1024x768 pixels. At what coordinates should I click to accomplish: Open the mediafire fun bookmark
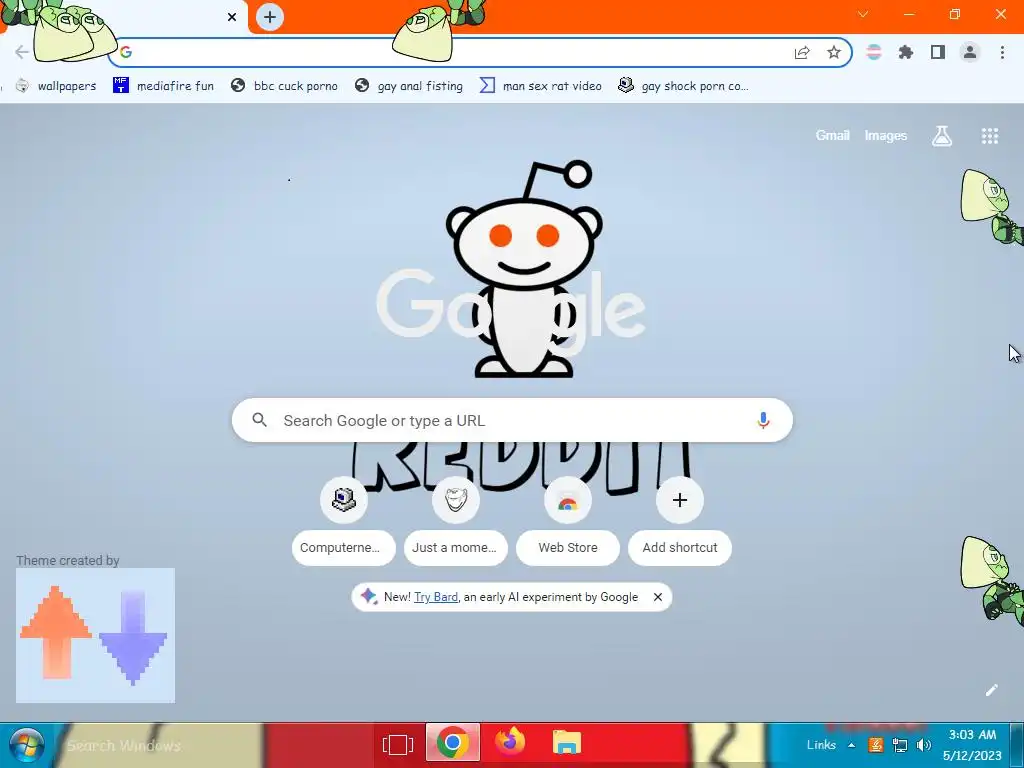point(163,86)
